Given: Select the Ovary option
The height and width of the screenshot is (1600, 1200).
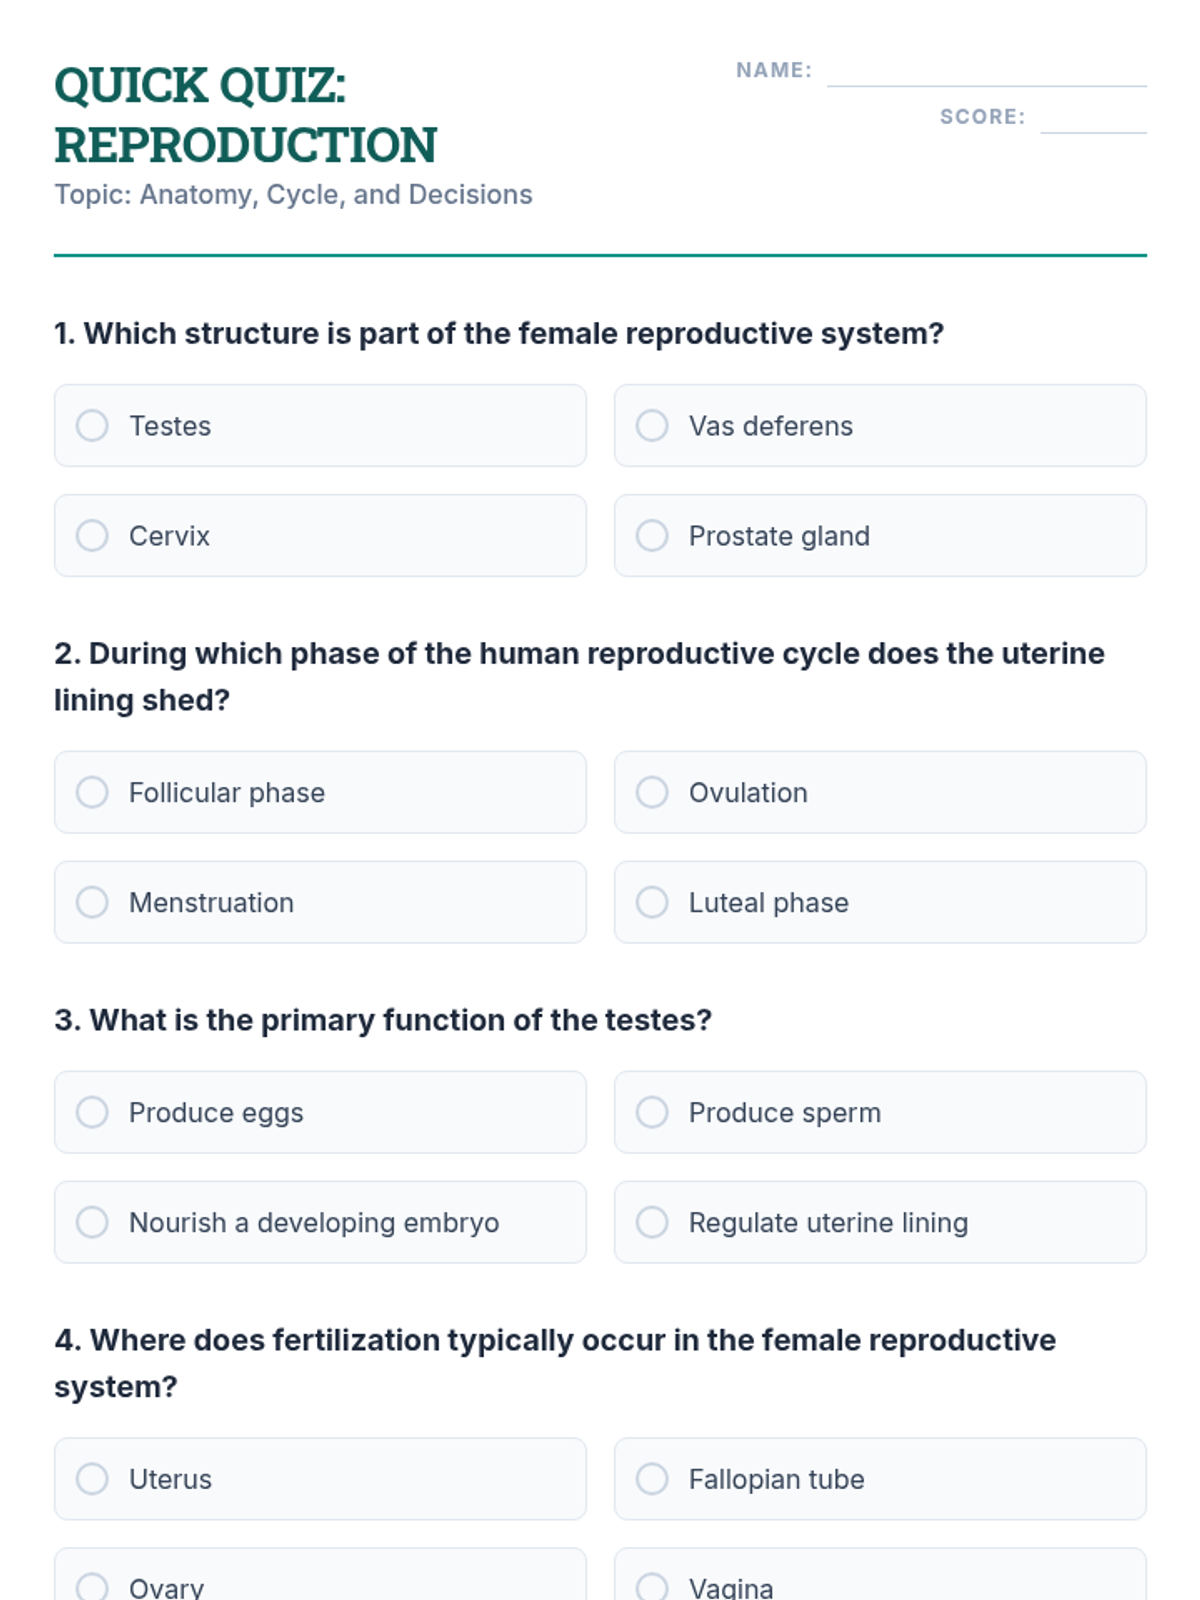Looking at the screenshot, I should coord(320,1575).
